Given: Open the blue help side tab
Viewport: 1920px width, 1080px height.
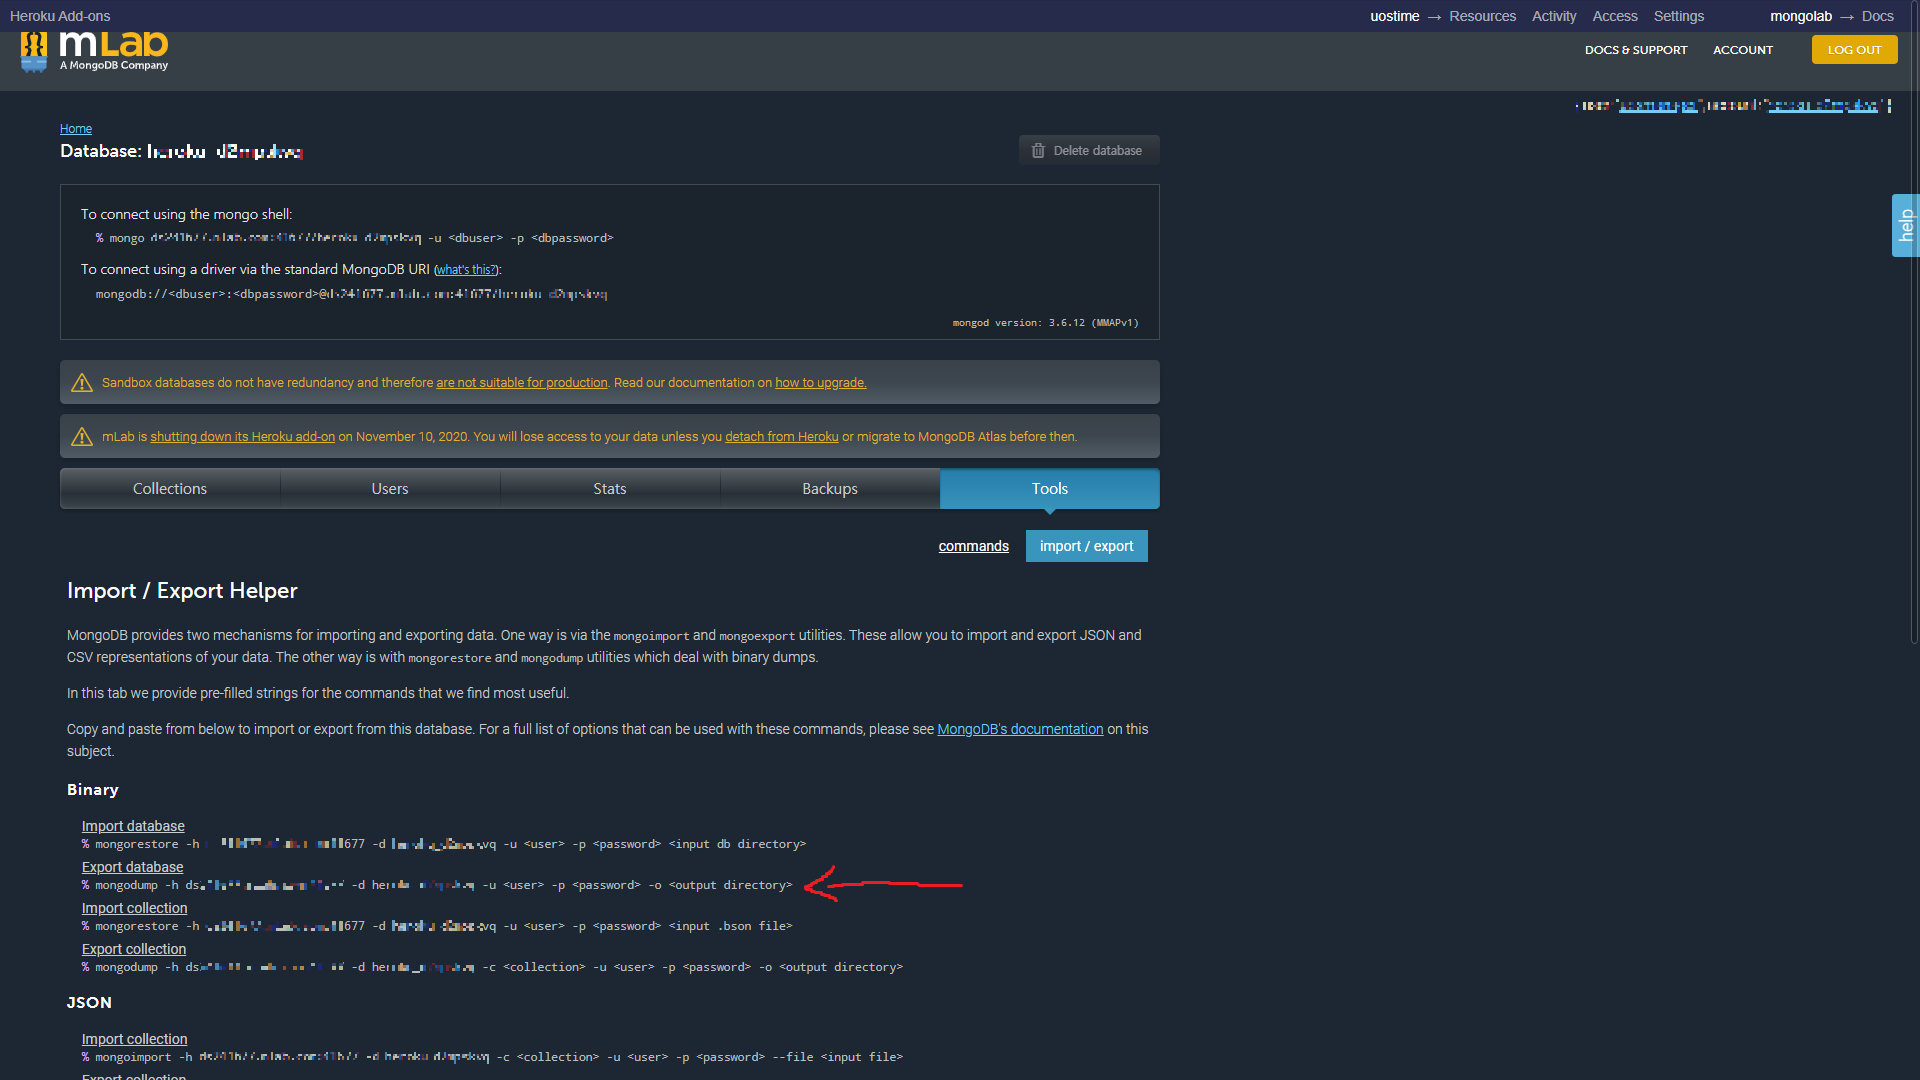Looking at the screenshot, I should tap(1905, 226).
